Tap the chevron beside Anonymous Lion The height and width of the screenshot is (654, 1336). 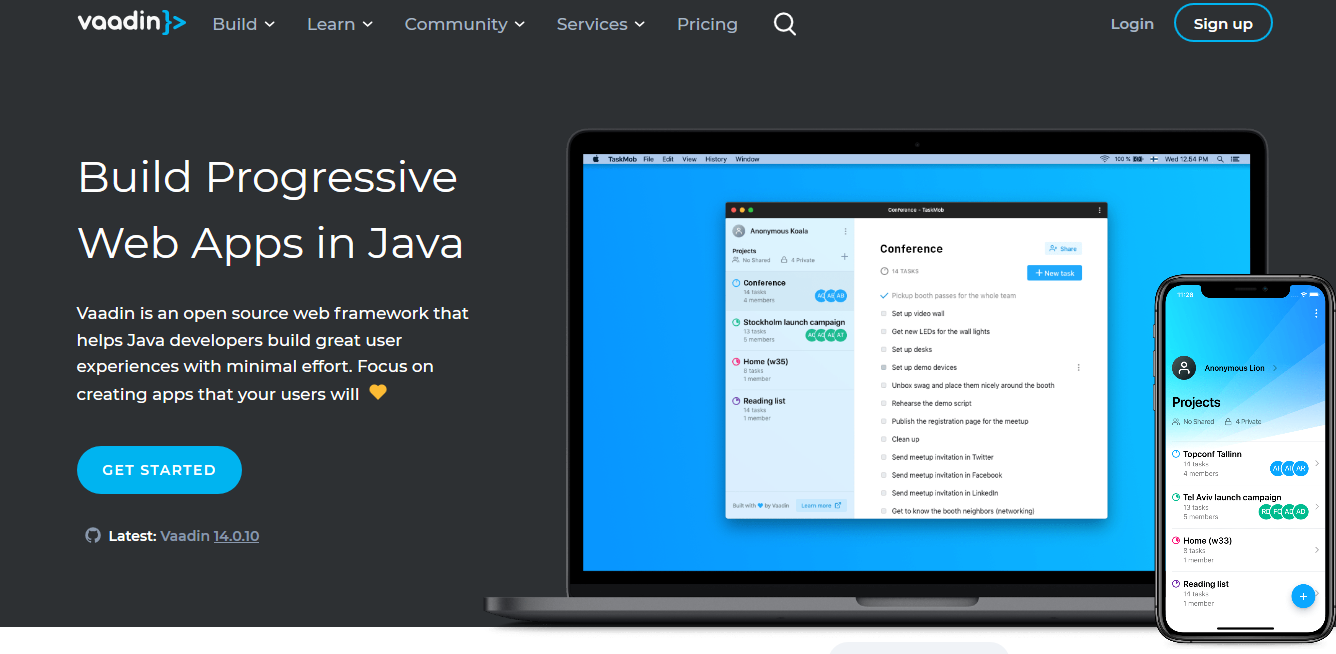point(1275,368)
